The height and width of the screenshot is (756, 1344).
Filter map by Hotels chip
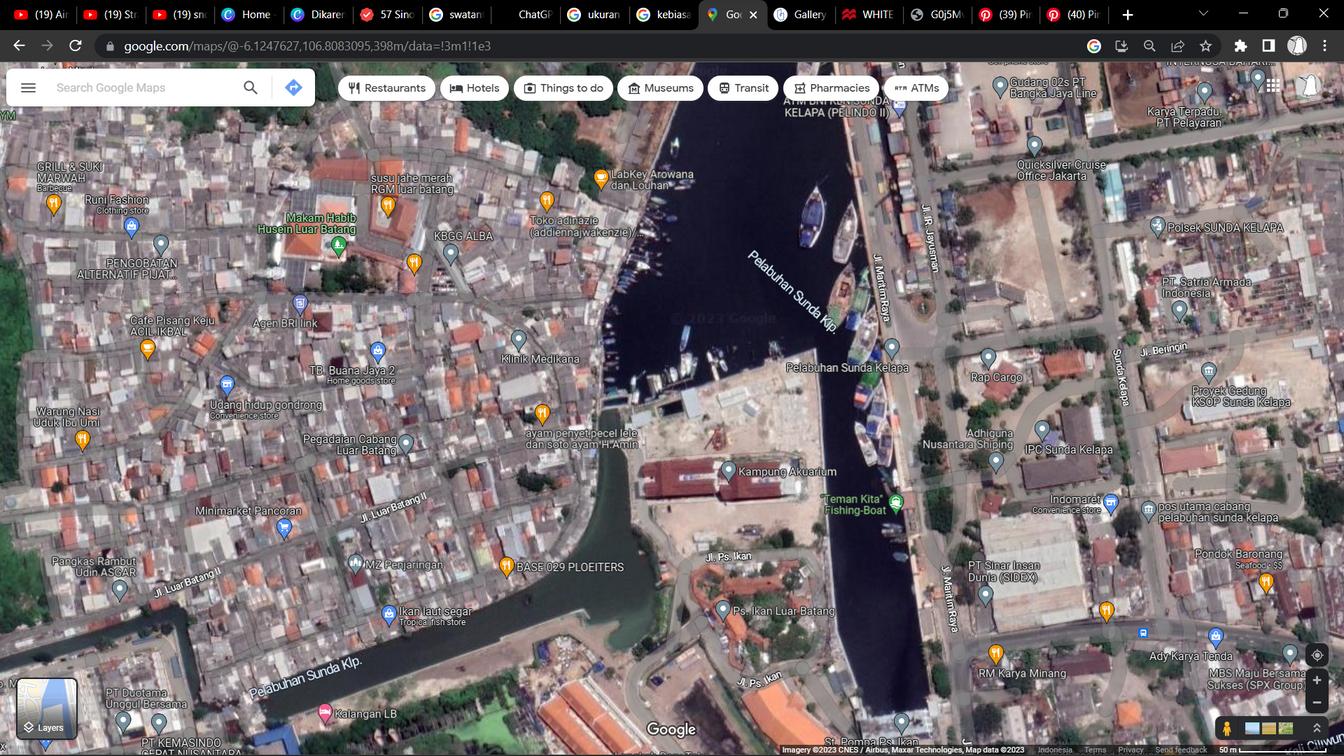475,88
